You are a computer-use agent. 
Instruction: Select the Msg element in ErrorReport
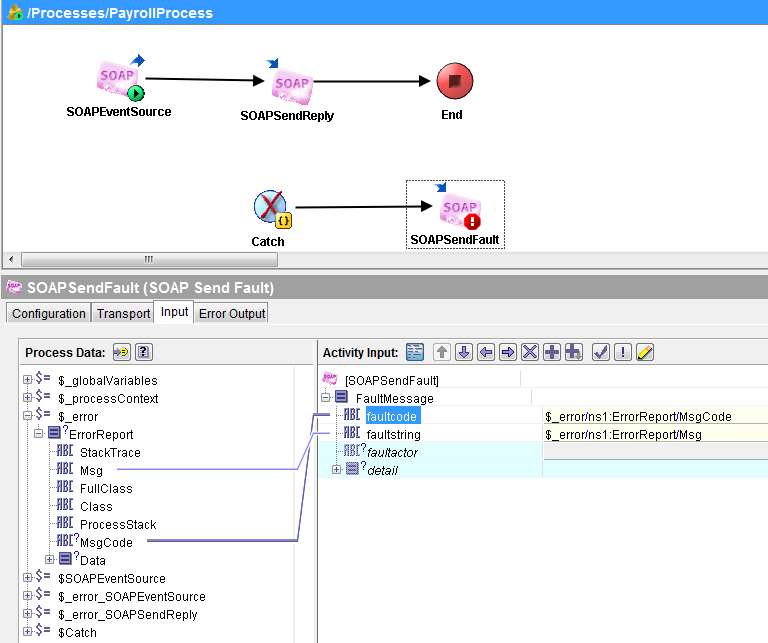(91, 471)
